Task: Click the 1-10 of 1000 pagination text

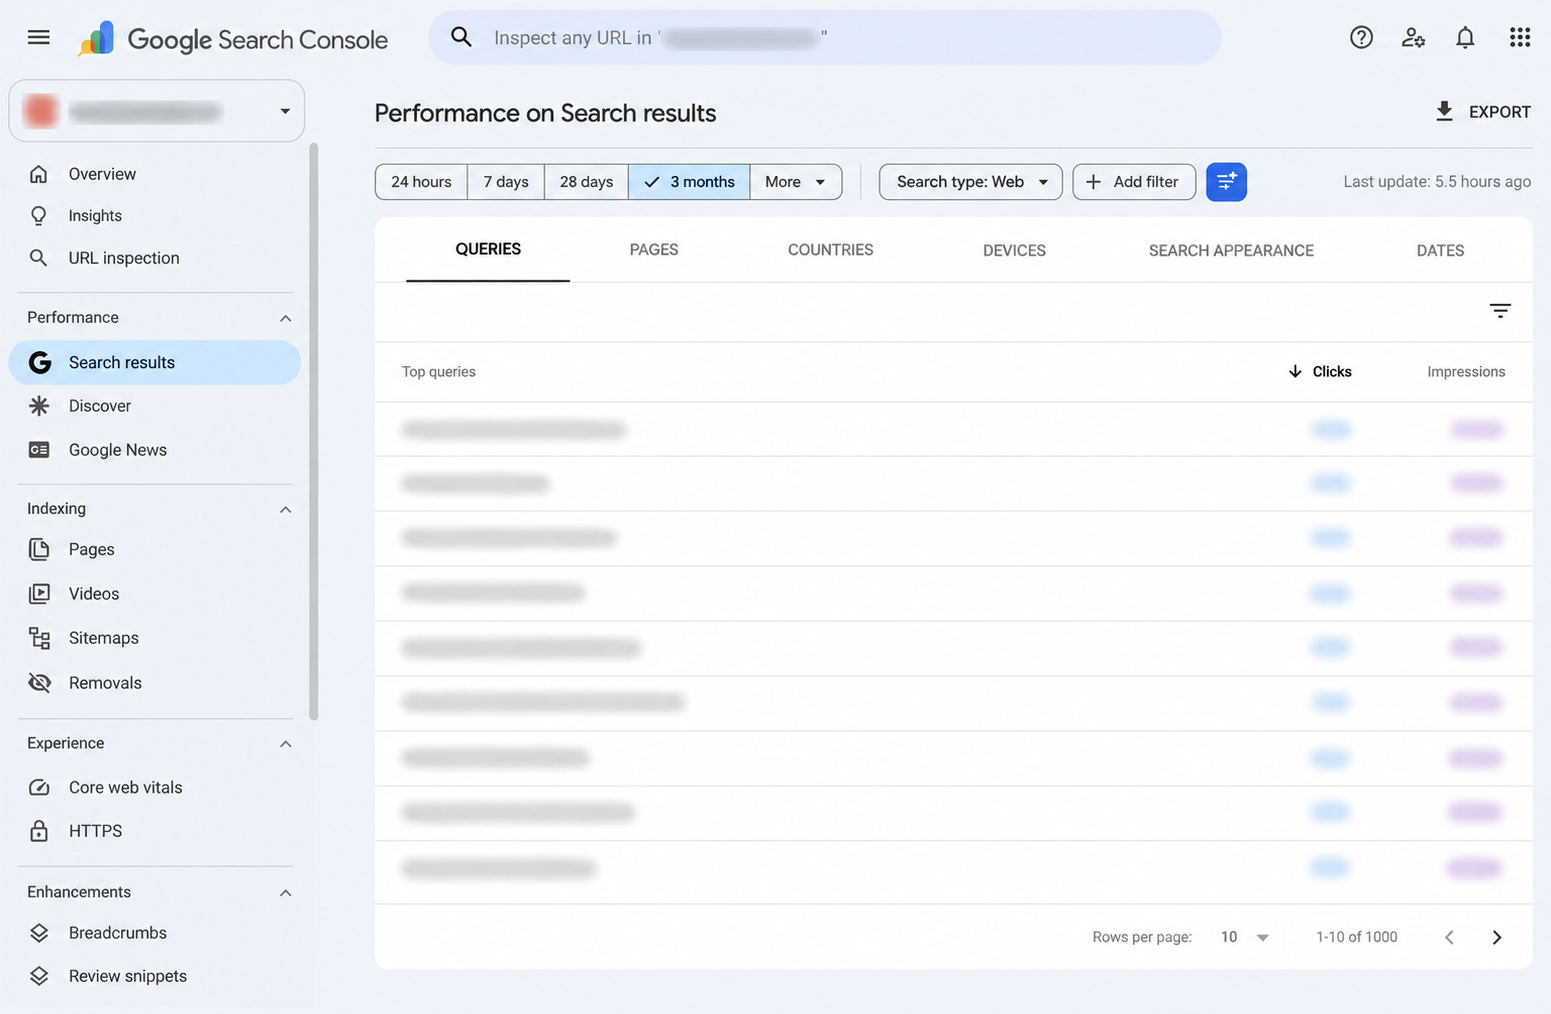Action: click(1357, 937)
